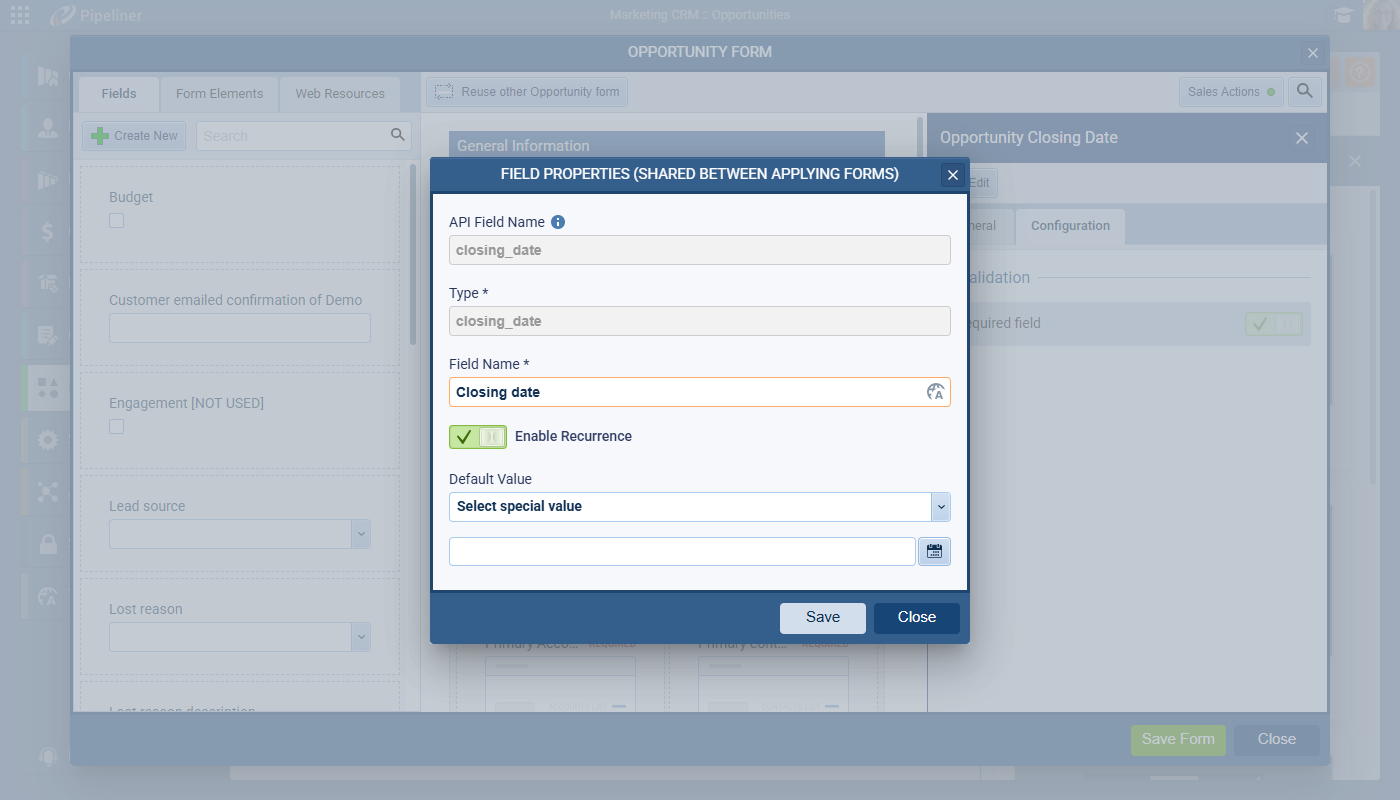Click the translate icon in Field Name
This screenshot has width=1400, height=800.
click(x=935, y=392)
